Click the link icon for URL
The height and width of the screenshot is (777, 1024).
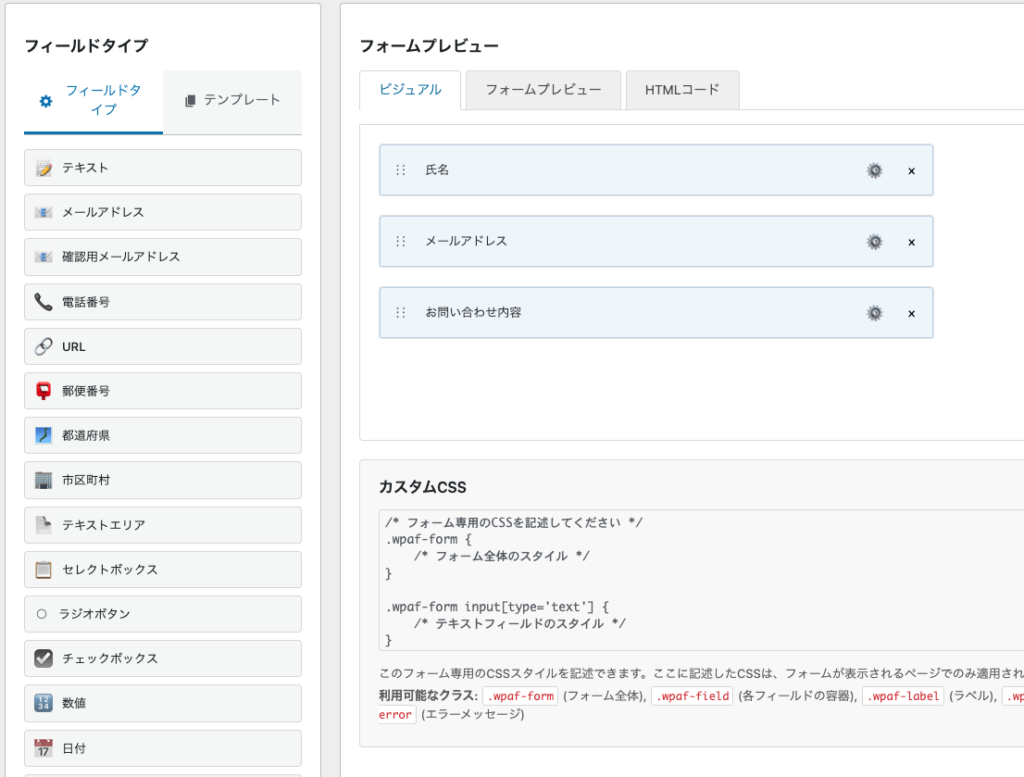tap(43, 346)
